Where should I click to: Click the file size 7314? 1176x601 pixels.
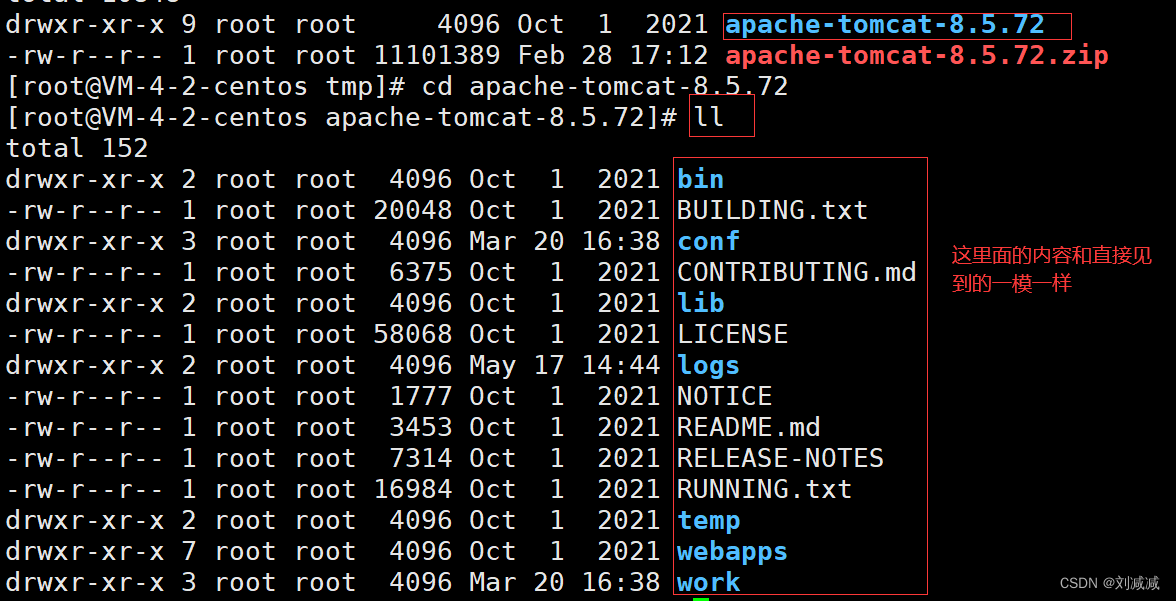point(422,458)
